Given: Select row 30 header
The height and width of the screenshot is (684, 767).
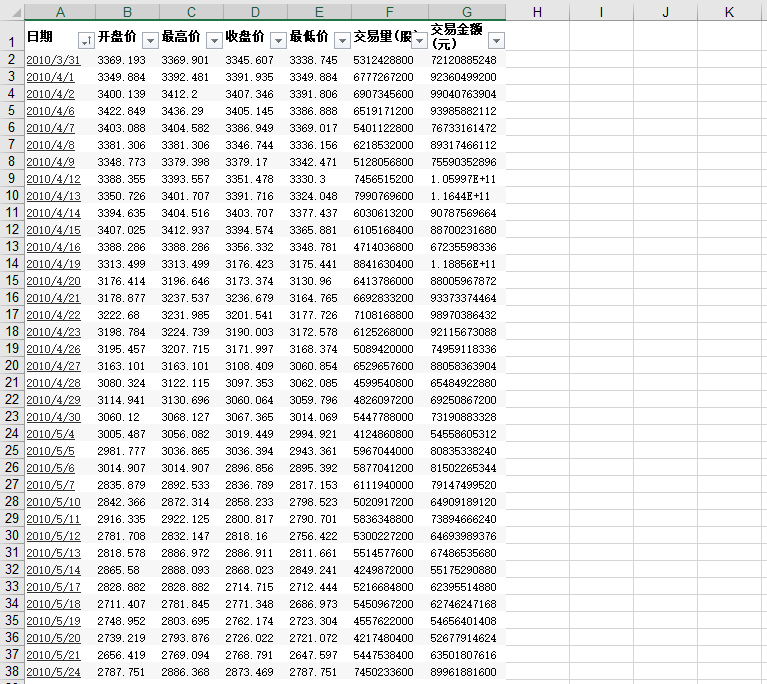Looking at the screenshot, I should pos(12,536).
